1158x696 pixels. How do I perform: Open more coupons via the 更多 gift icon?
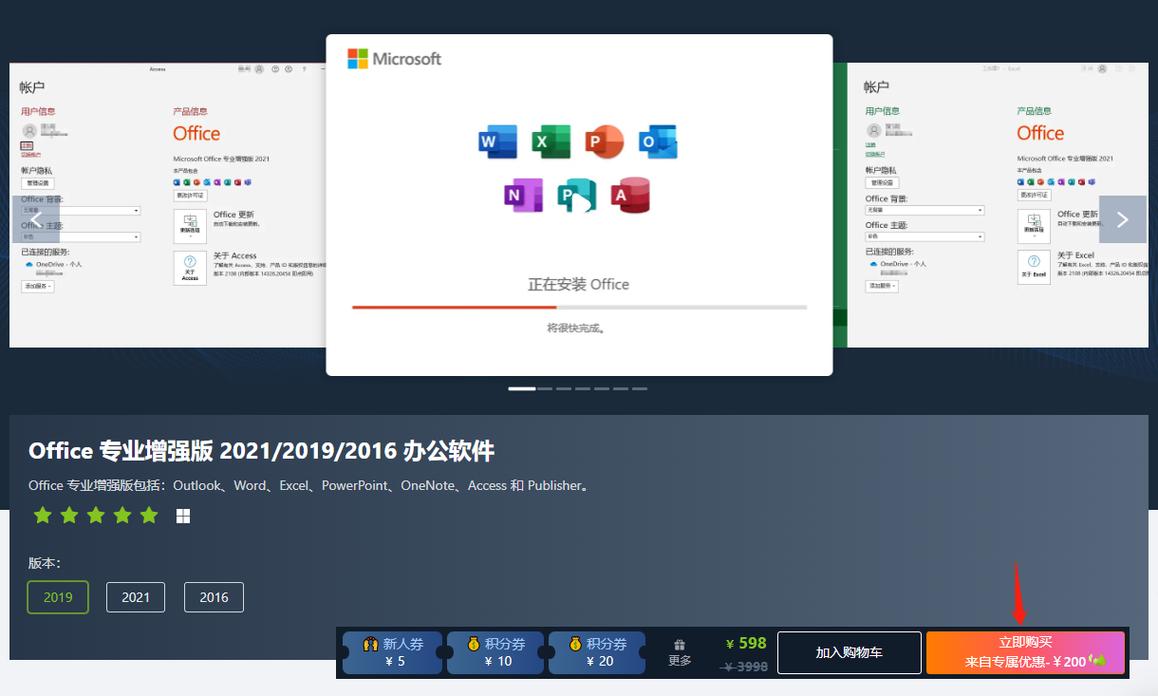(x=679, y=652)
